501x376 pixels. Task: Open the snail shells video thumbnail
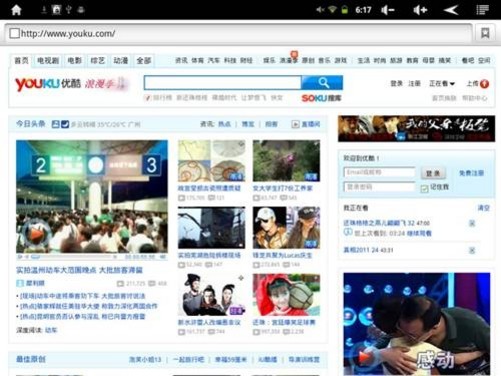pos(211,161)
